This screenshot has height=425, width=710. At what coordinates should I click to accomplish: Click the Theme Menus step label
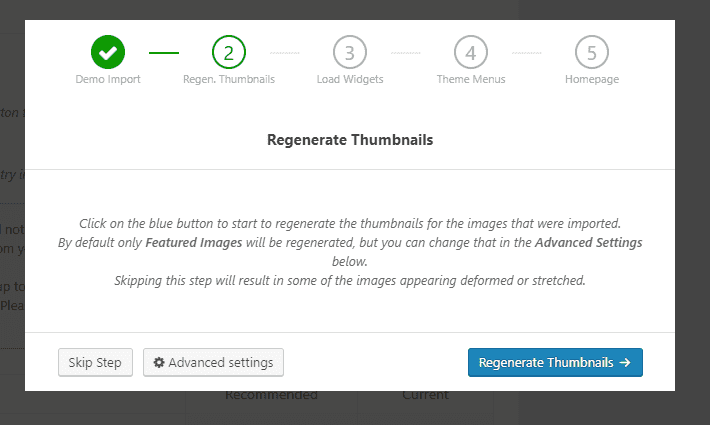pos(471,79)
